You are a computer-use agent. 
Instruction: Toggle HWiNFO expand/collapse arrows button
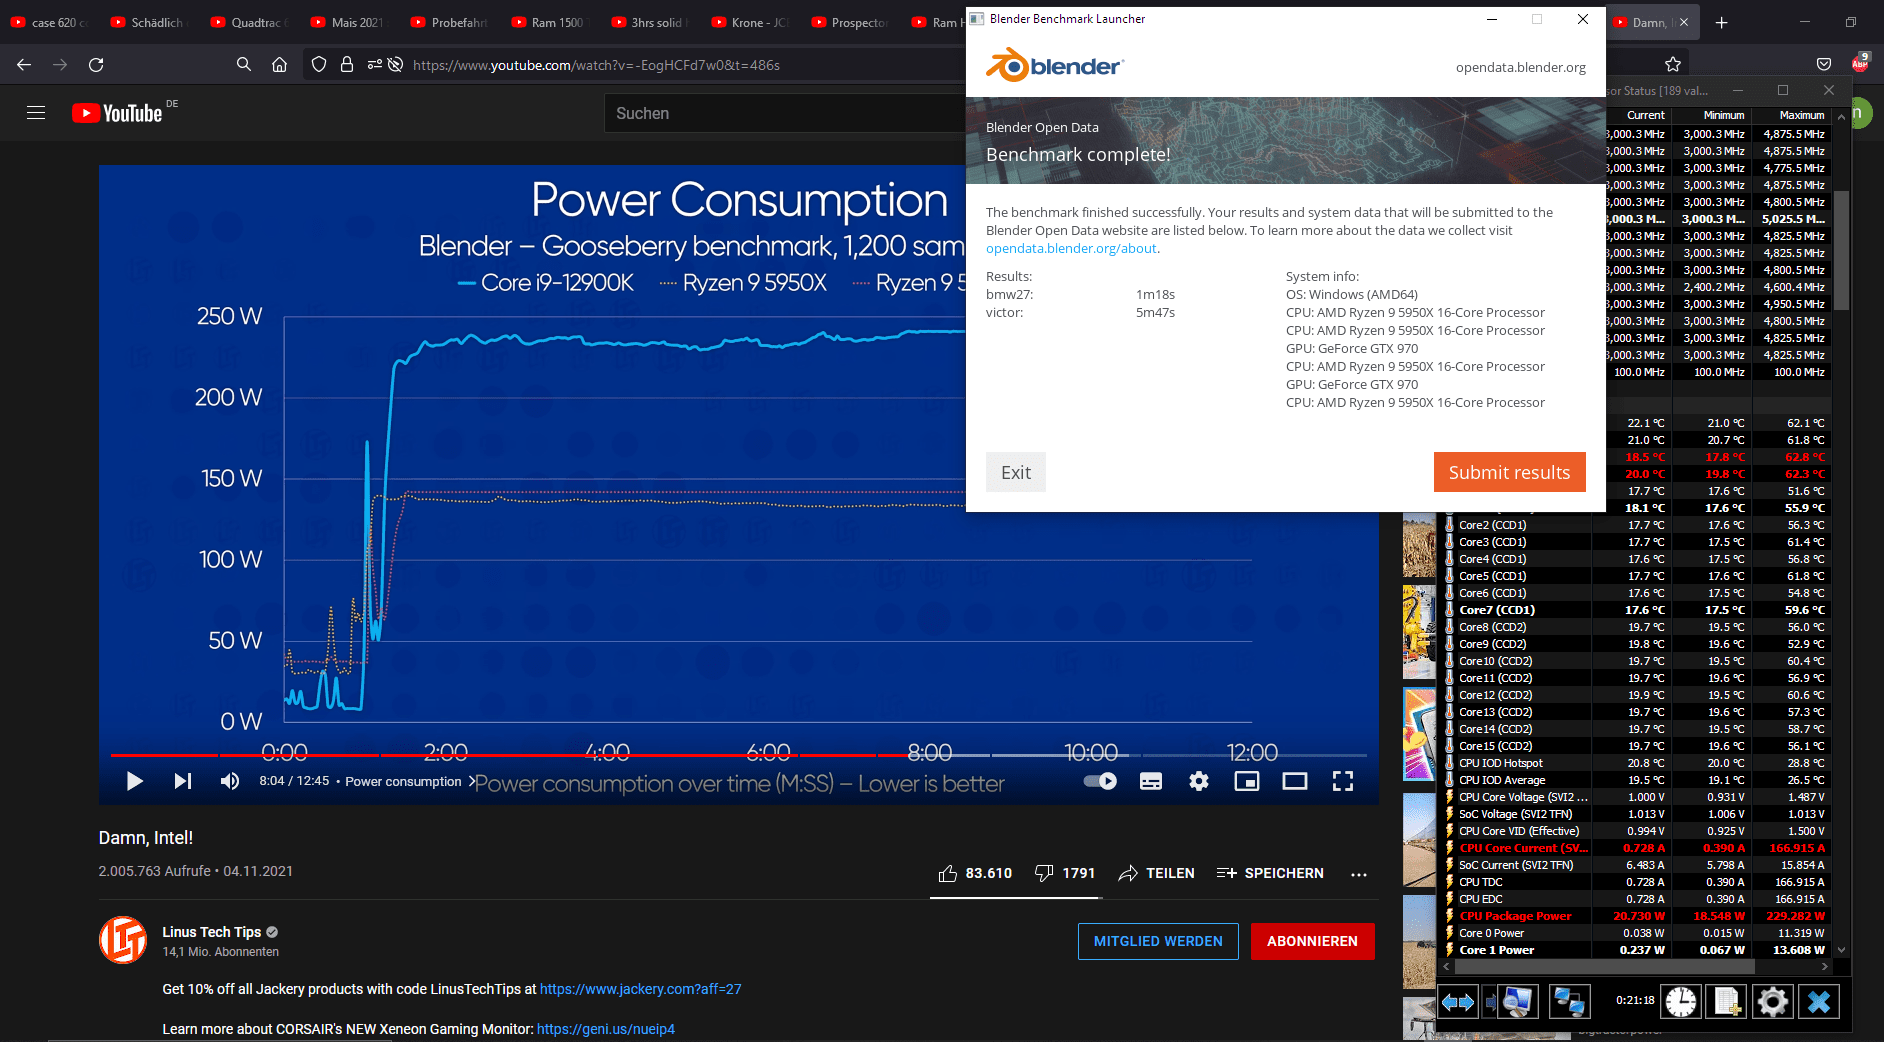[1458, 1001]
